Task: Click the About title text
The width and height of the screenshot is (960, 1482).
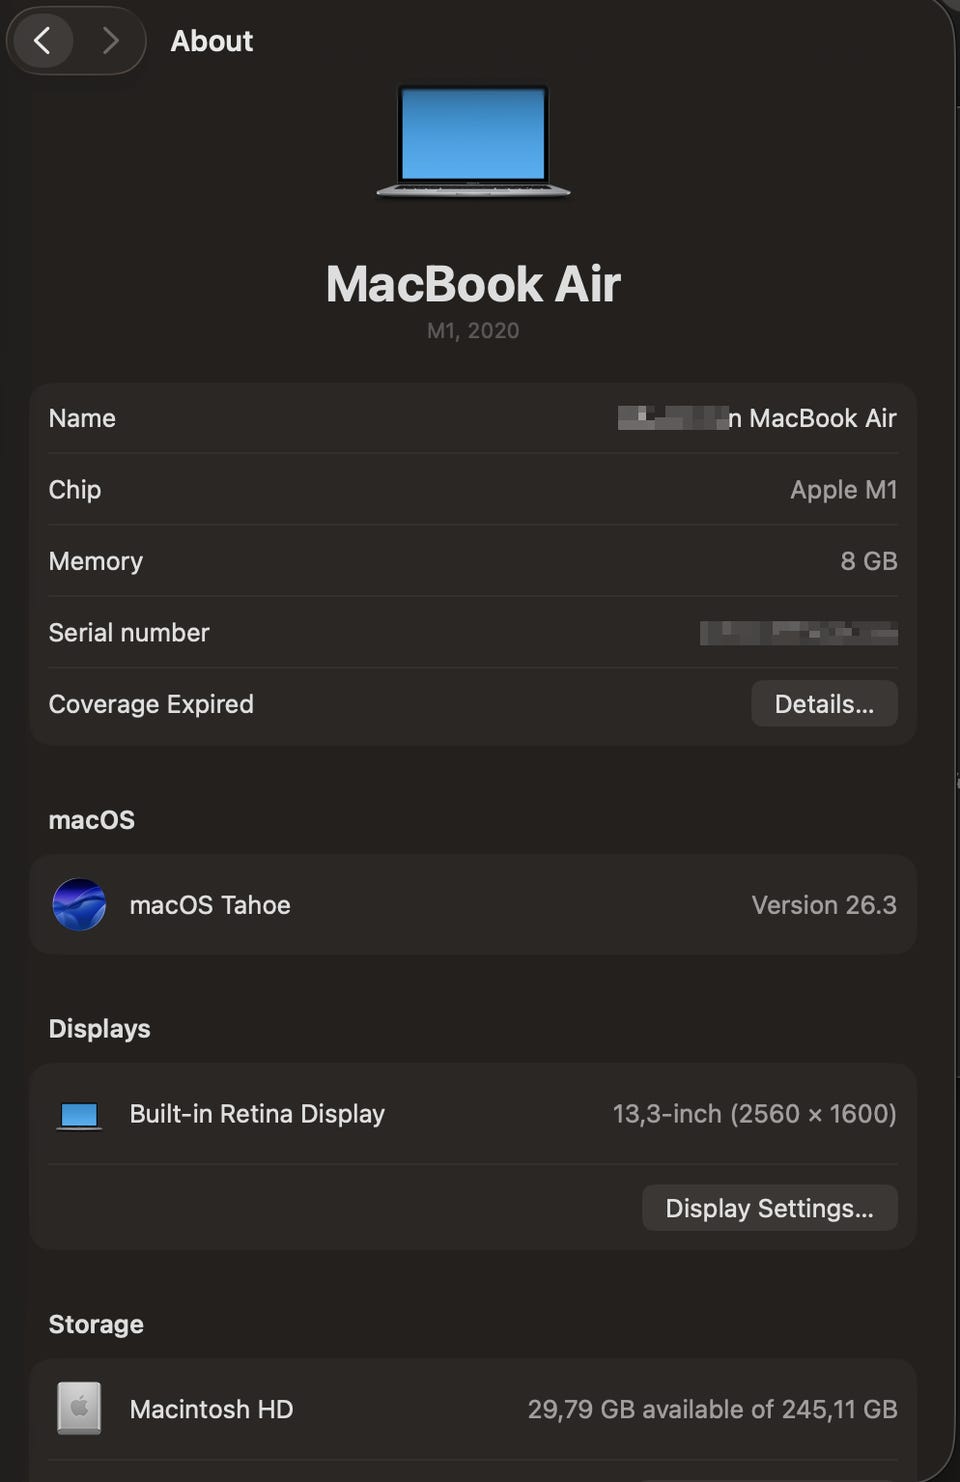Action: pyautogui.click(x=211, y=41)
